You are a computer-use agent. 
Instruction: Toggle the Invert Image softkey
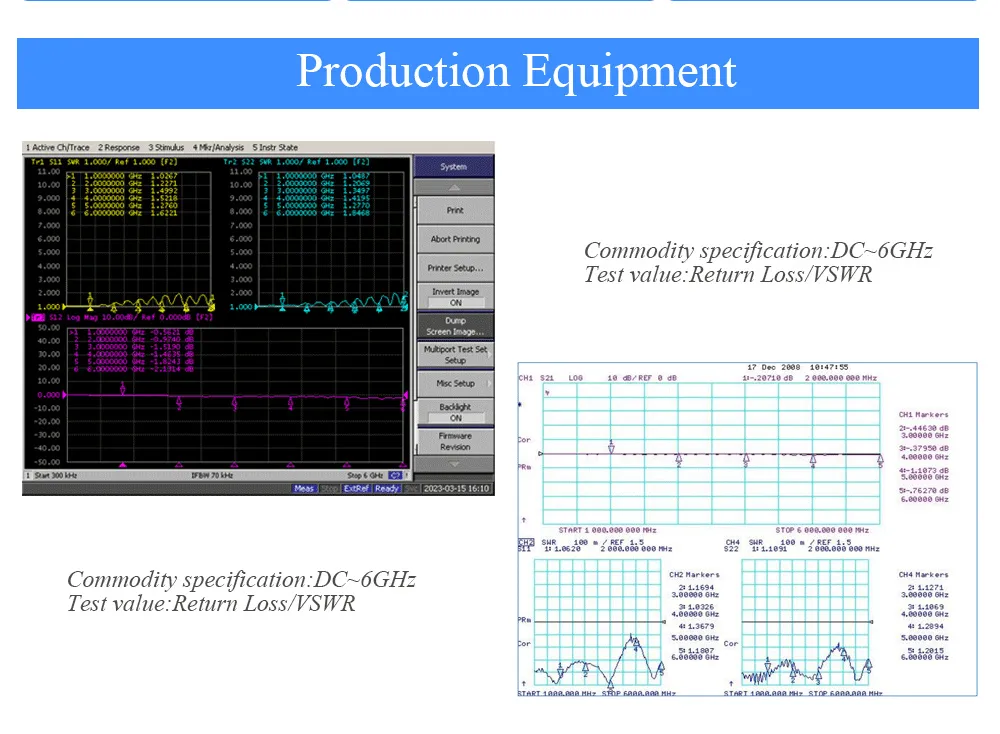coord(455,297)
